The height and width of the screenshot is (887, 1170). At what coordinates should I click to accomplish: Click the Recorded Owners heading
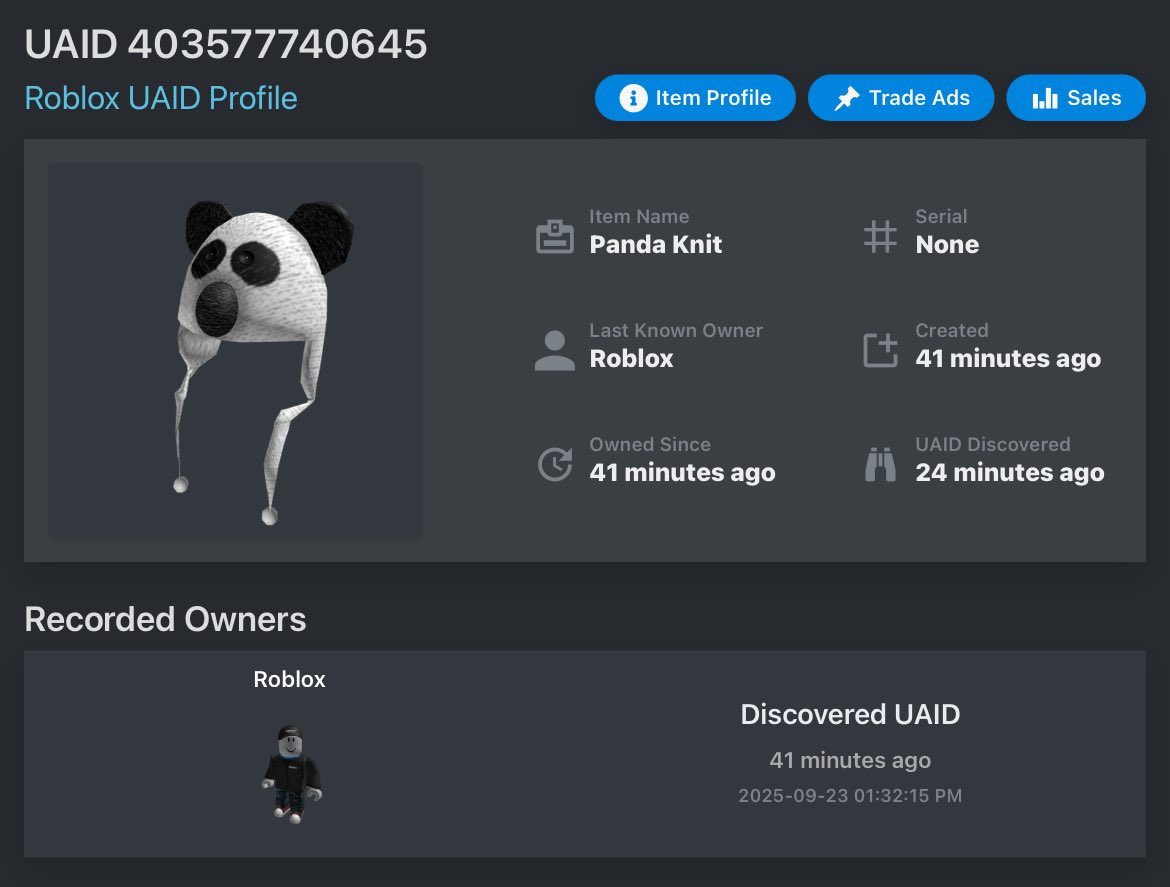(x=166, y=619)
